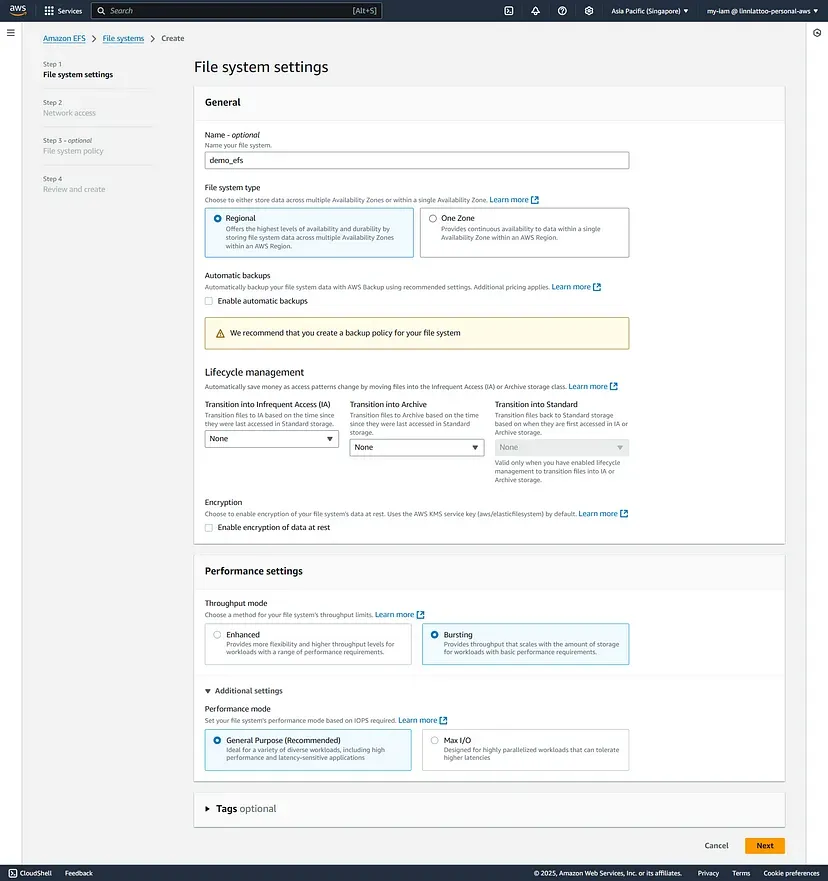
Task: Open Amazon EFS breadcrumb link
Action: tap(64, 38)
